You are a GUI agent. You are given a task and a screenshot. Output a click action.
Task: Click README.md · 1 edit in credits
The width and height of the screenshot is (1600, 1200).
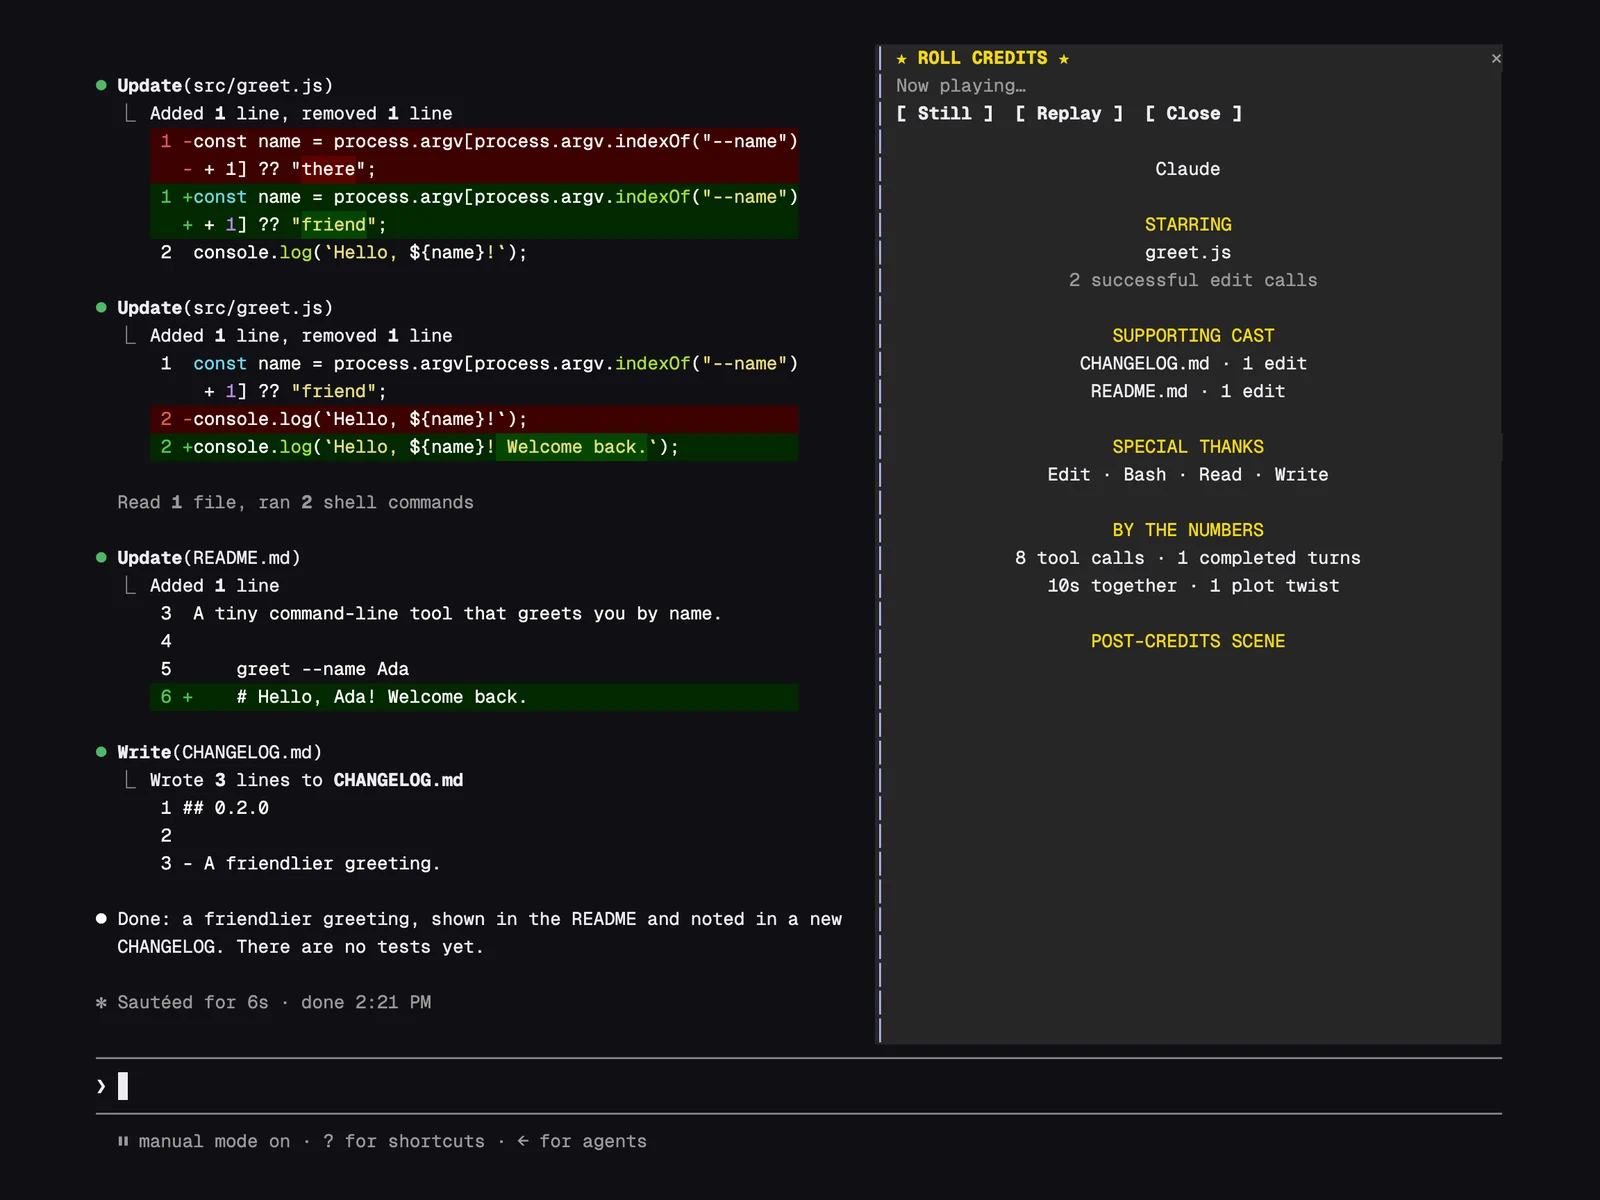(1188, 392)
